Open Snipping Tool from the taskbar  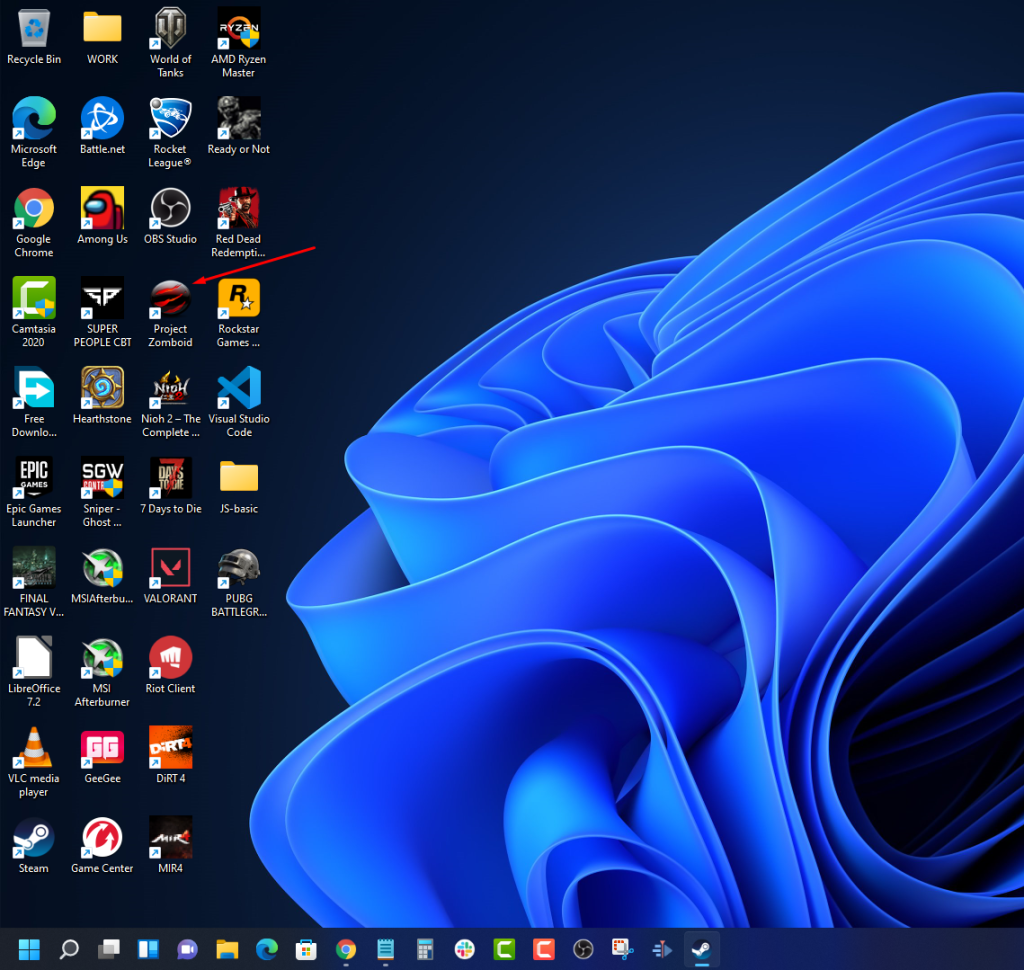click(x=622, y=949)
